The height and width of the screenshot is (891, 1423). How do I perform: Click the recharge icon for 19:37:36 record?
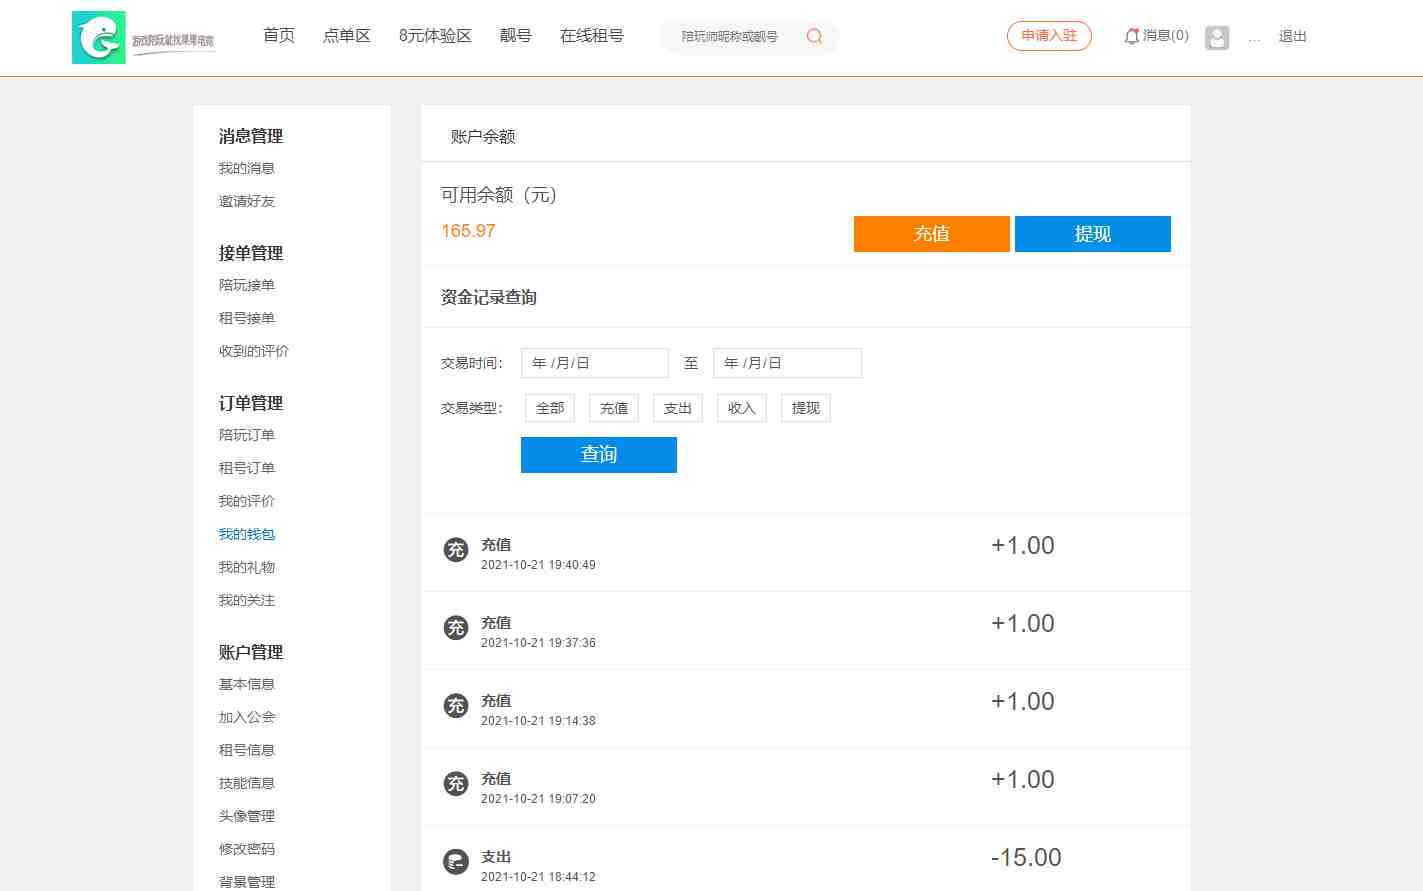[456, 628]
